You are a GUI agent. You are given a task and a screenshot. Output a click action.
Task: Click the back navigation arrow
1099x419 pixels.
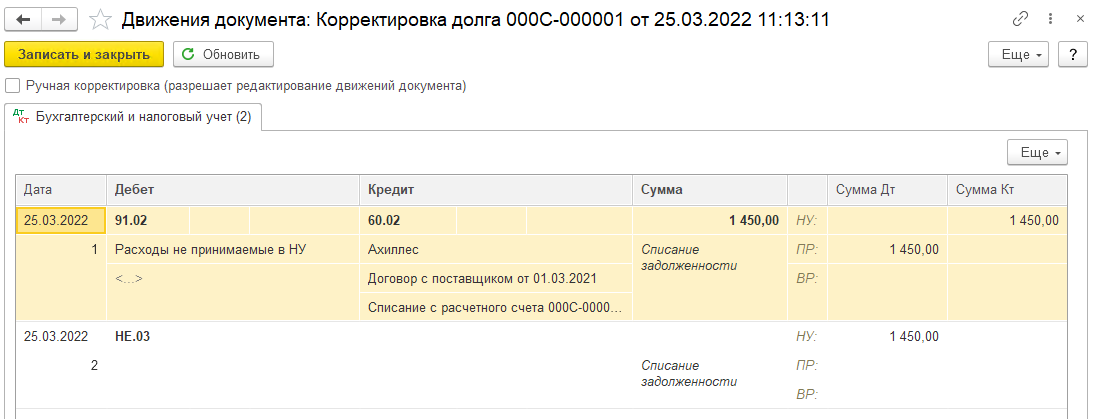coord(23,20)
